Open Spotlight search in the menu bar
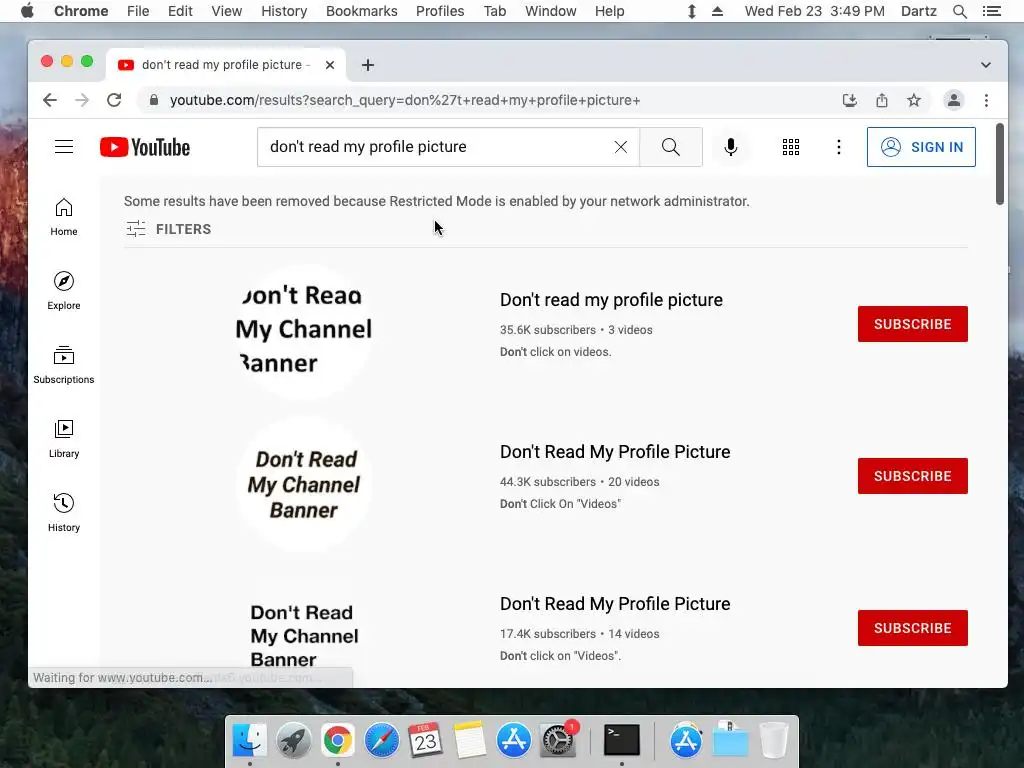The width and height of the screenshot is (1024, 768). (959, 11)
